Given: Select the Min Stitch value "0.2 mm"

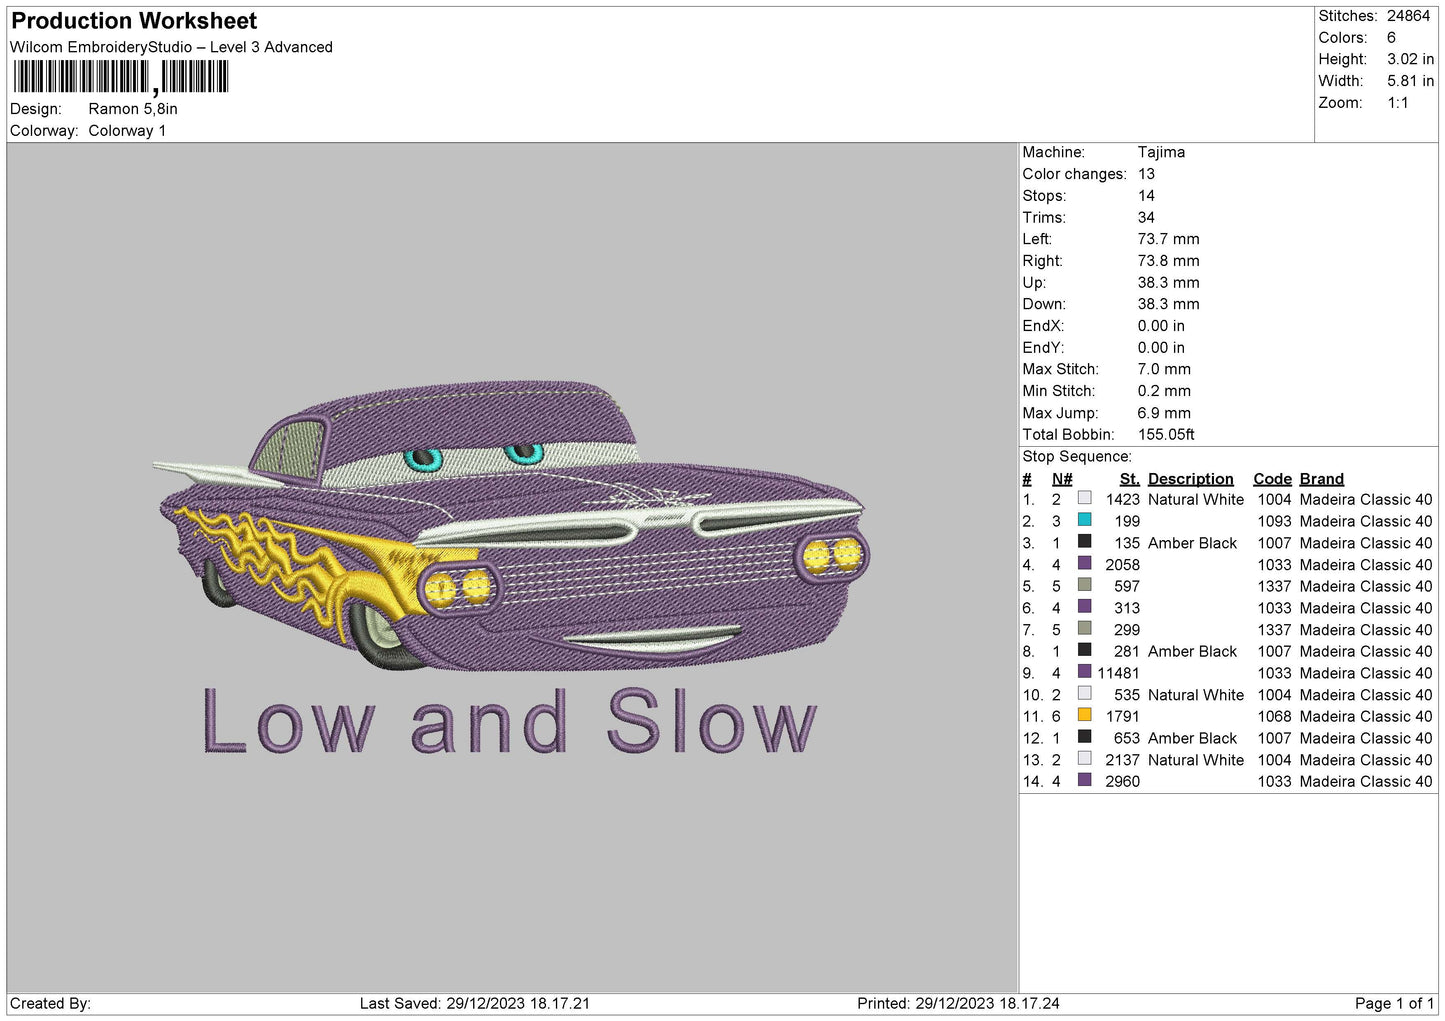Looking at the screenshot, I should 1164,391.
